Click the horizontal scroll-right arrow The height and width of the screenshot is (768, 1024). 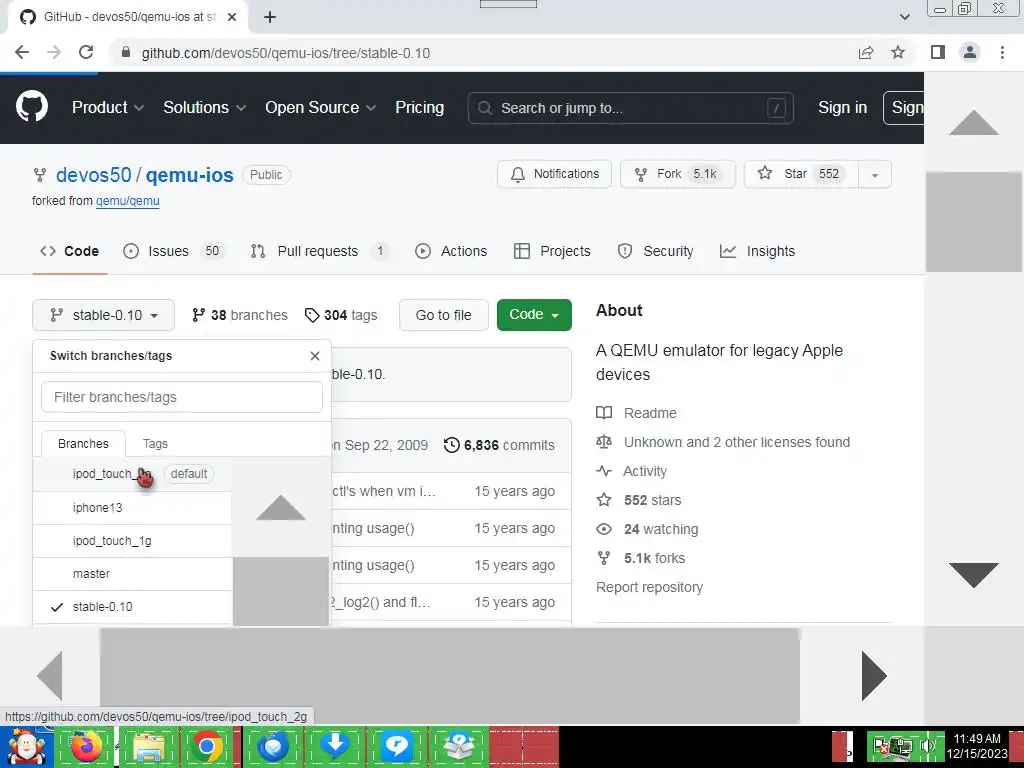pyautogui.click(x=874, y=676)
